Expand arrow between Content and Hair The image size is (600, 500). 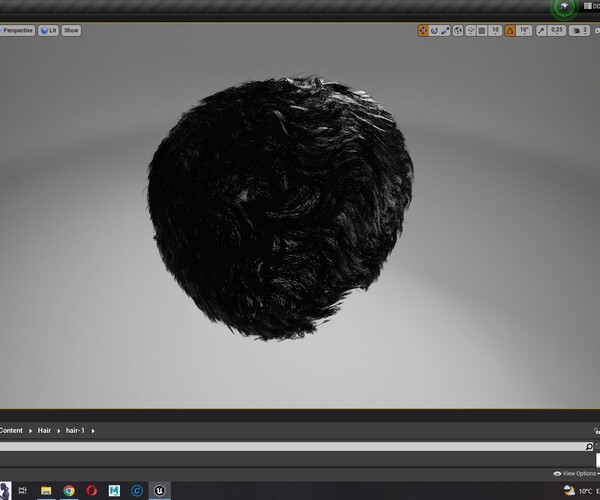coord(30,431)
